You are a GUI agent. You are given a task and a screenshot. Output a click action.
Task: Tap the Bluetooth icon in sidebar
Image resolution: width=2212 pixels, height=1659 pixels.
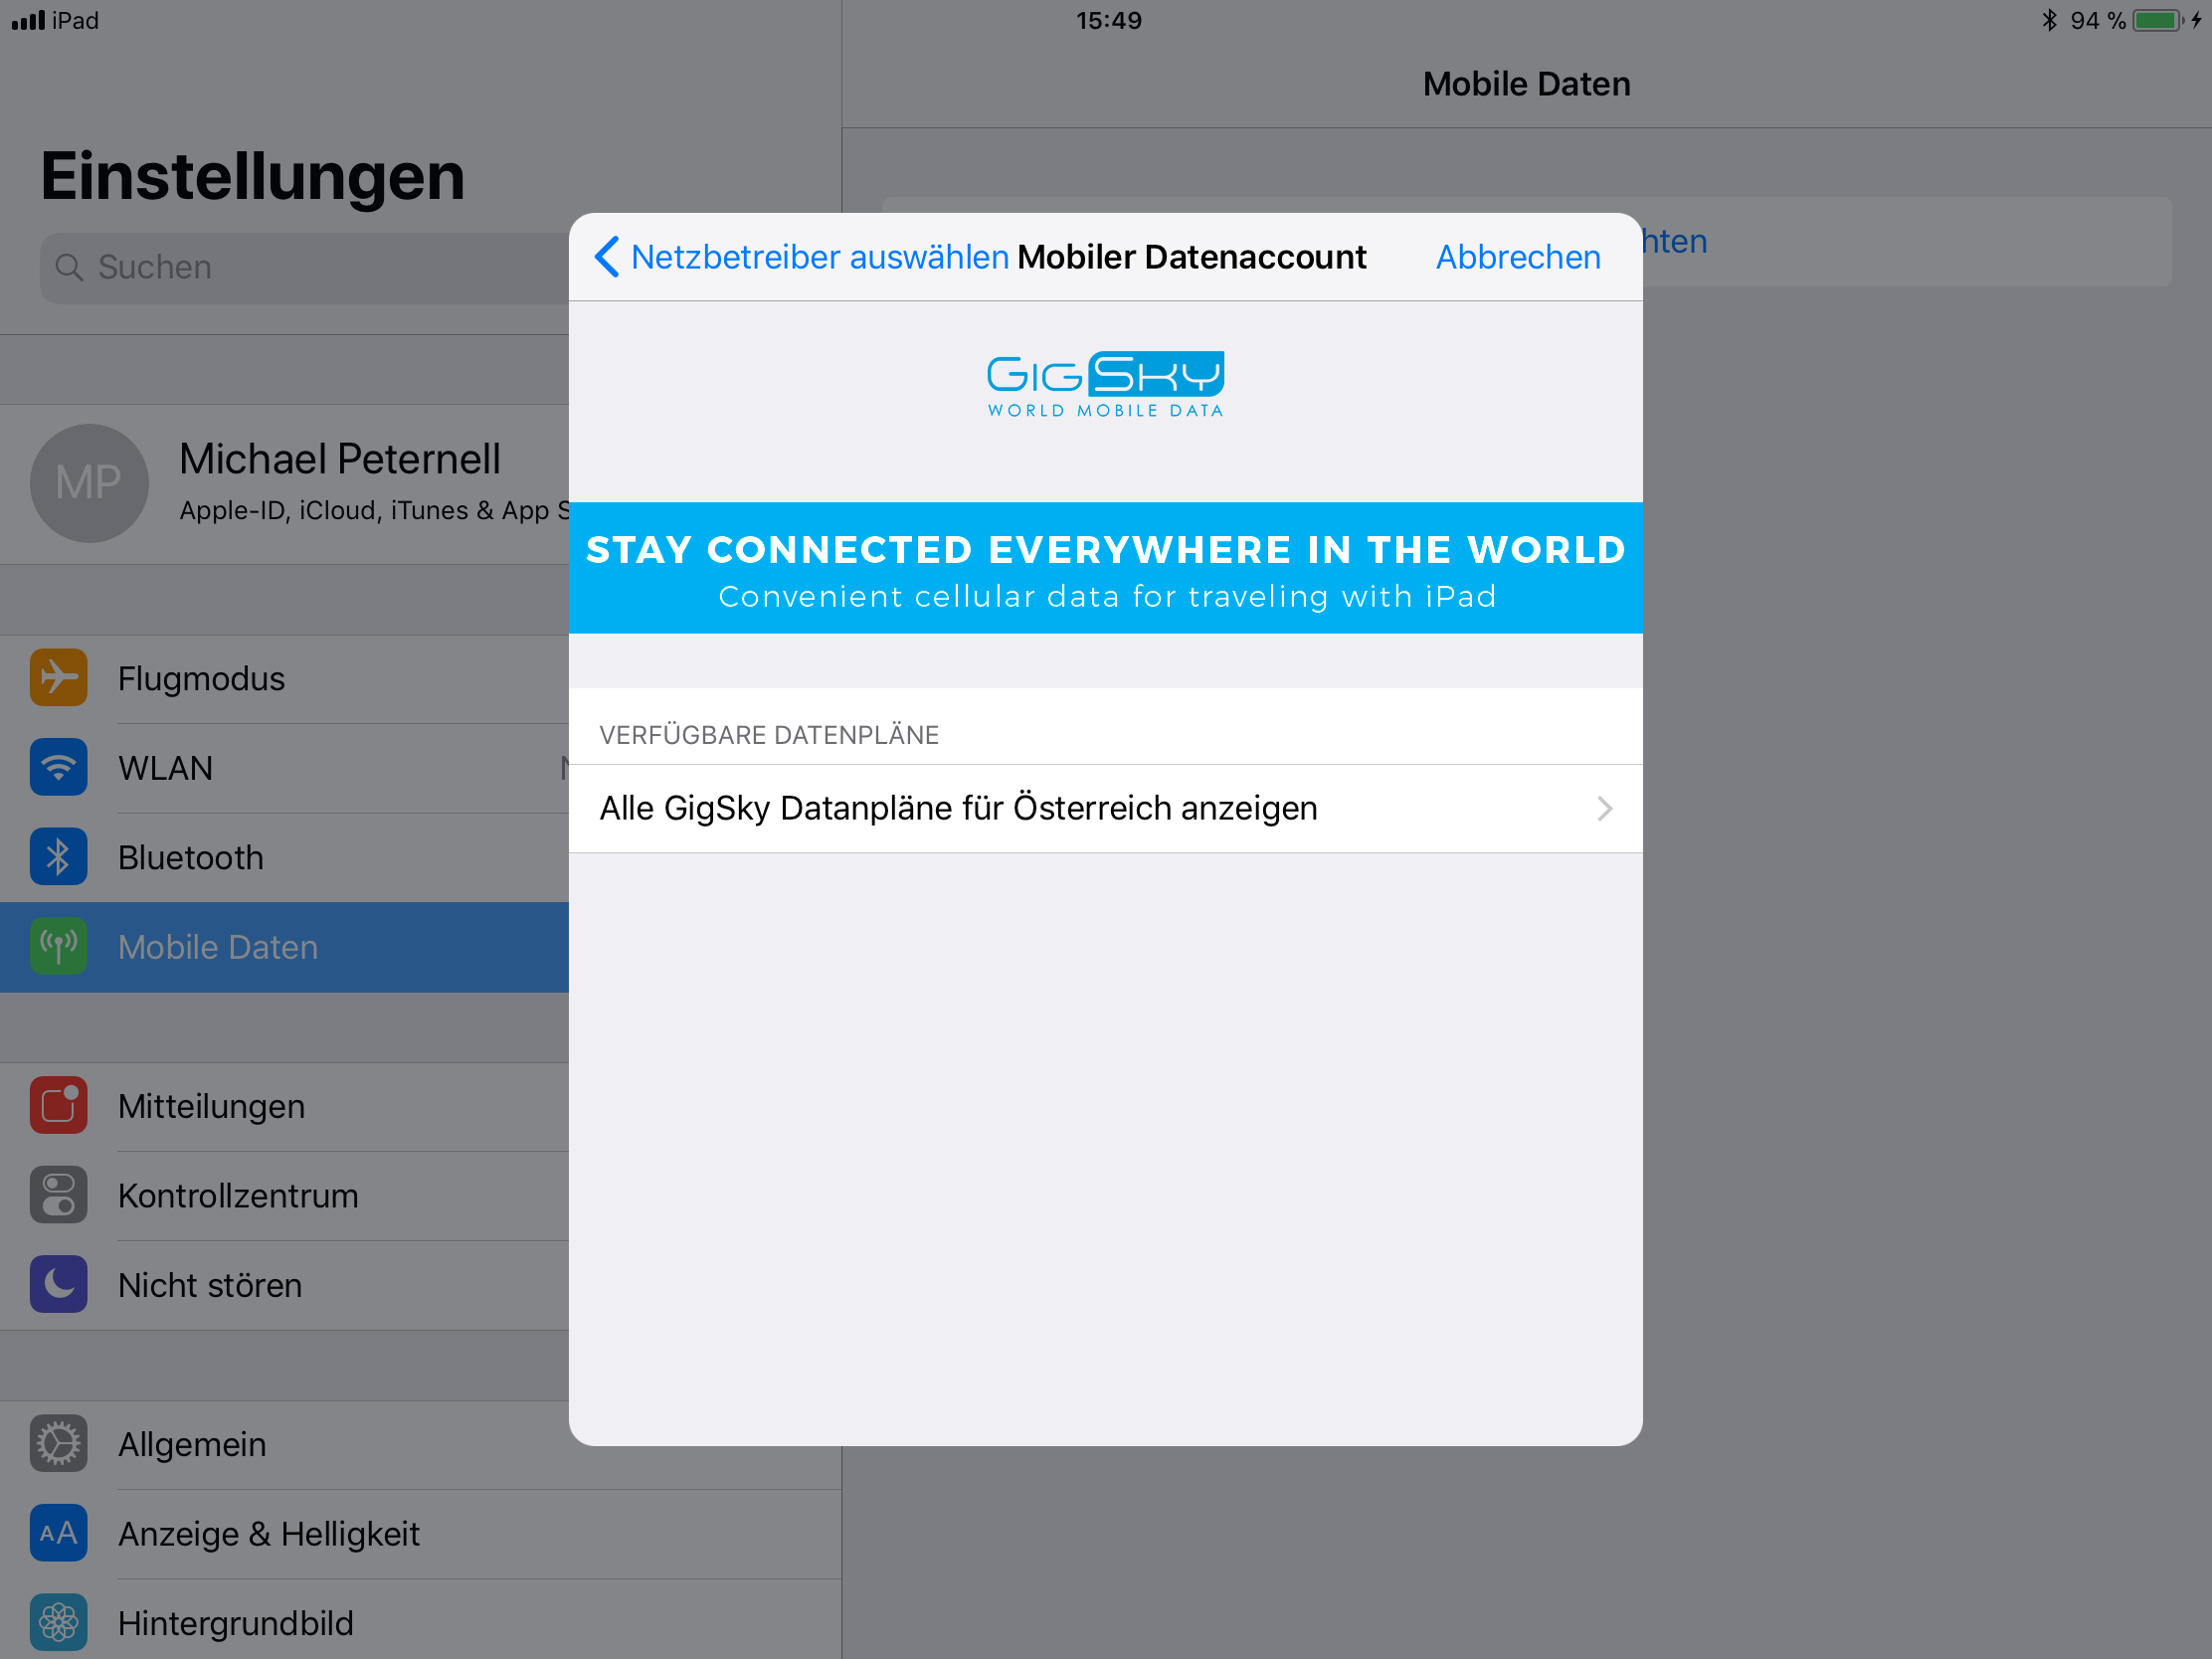pyautogui.click(x=58, y=857)
